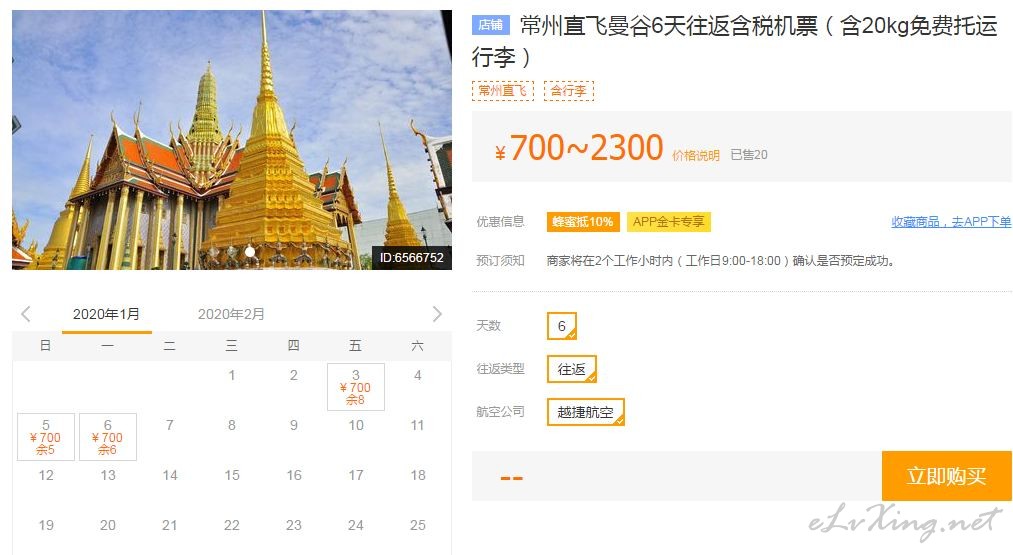Click calendar date 24

356,525
